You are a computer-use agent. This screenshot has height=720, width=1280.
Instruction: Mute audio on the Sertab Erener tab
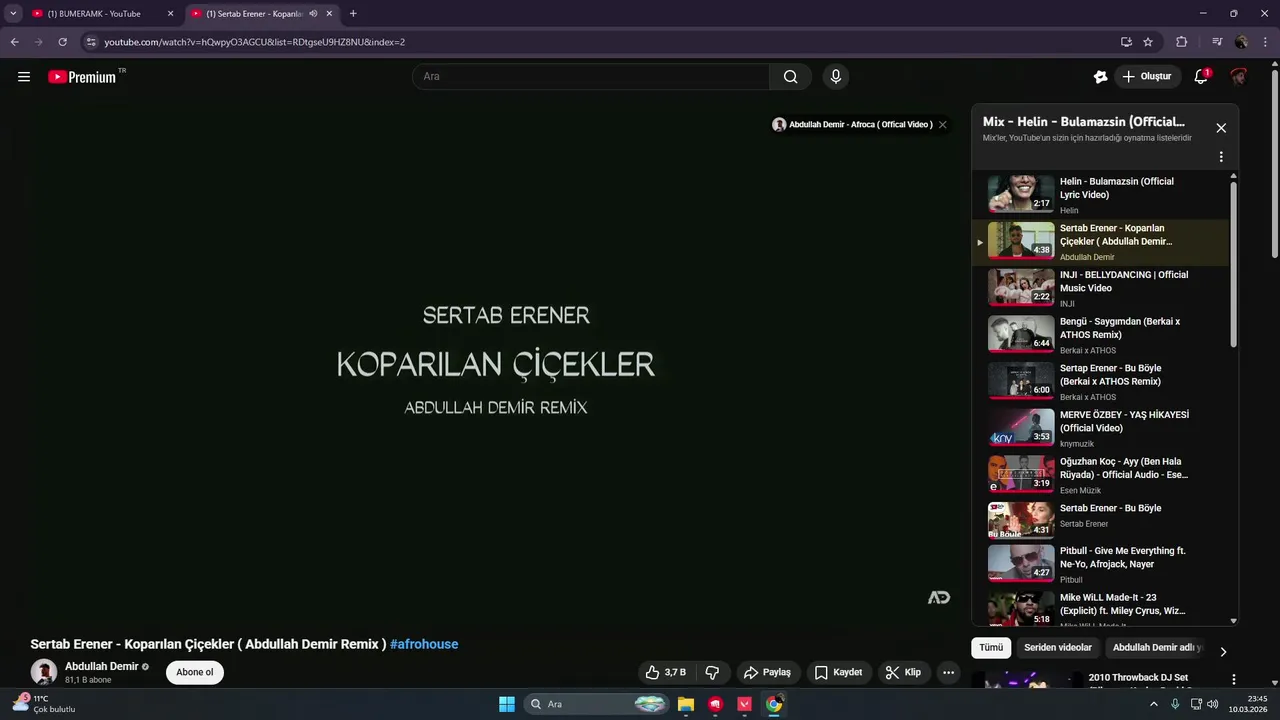click(313, 14)
